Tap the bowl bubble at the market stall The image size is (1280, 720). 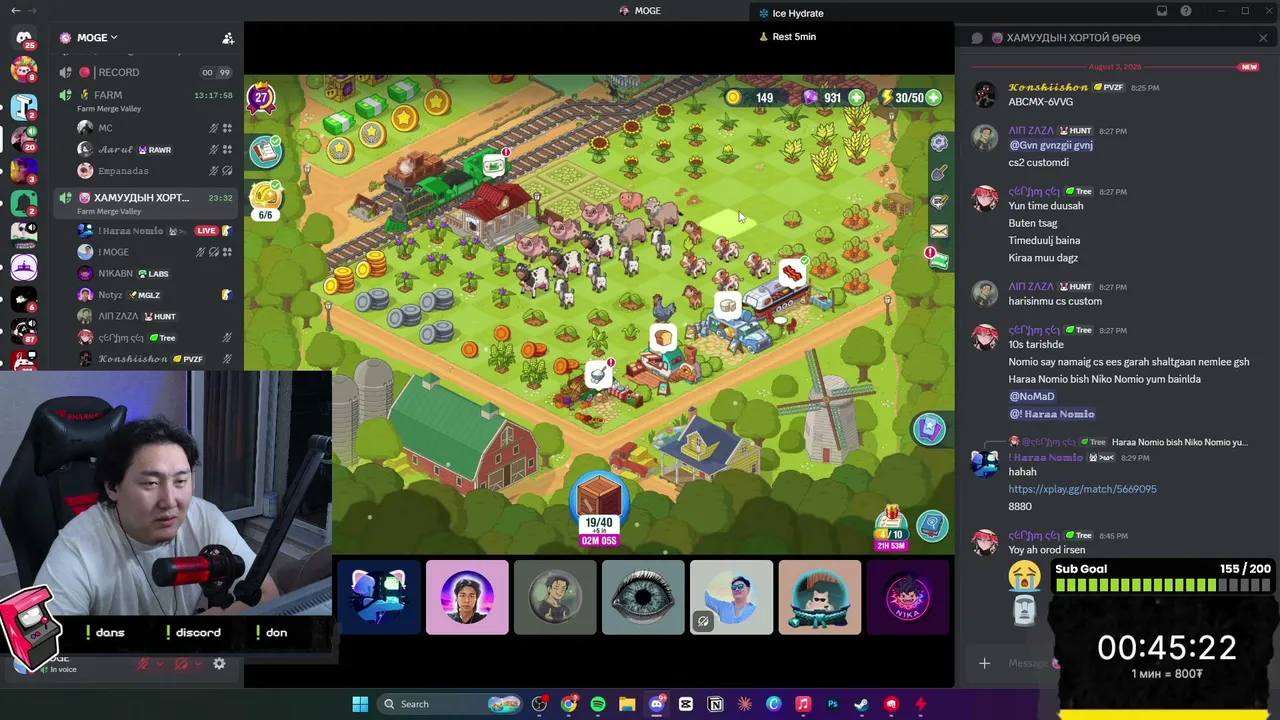click(598, 374)
